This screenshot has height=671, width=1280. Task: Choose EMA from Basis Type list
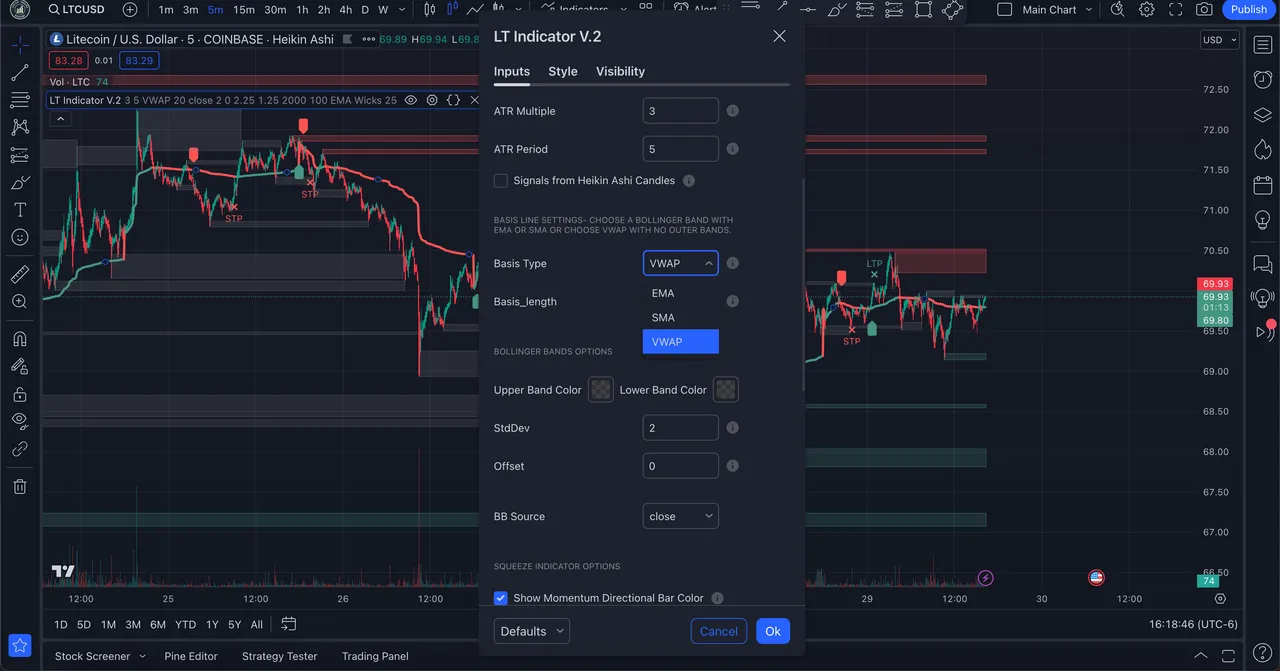(x=680, y=293)
